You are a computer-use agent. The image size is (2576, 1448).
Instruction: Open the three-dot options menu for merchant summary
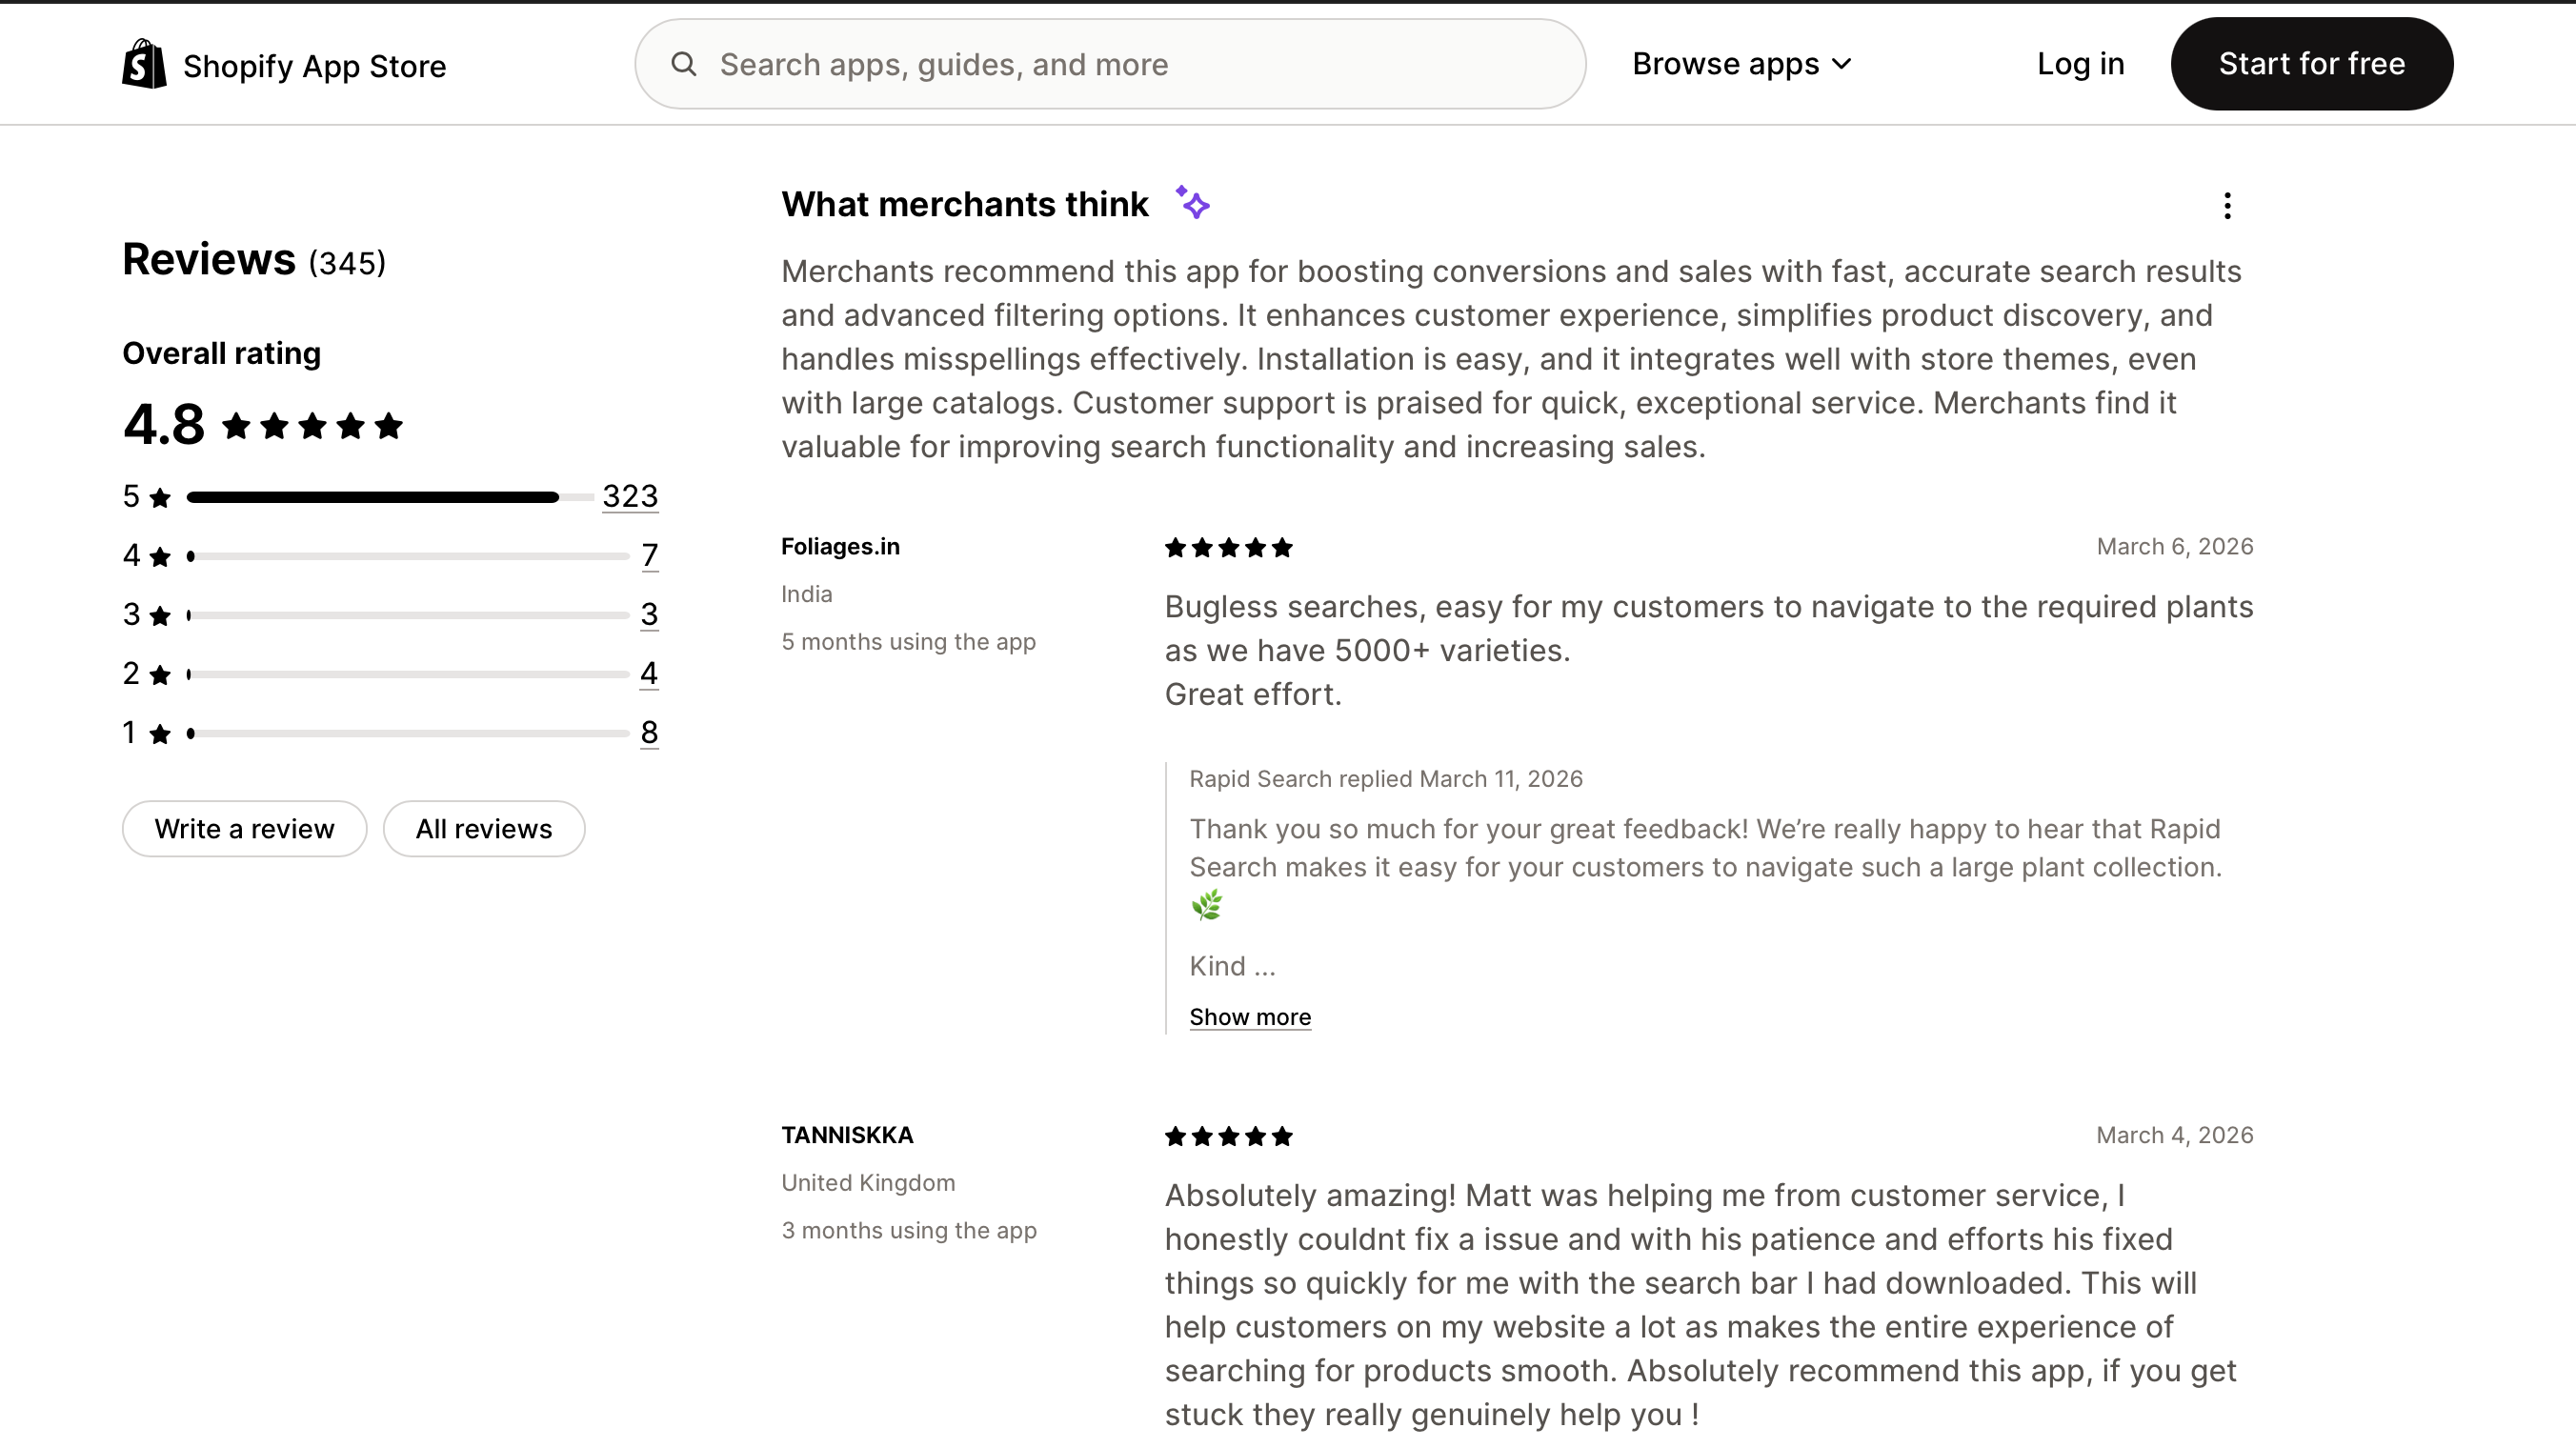click(x=2227, y=206)
